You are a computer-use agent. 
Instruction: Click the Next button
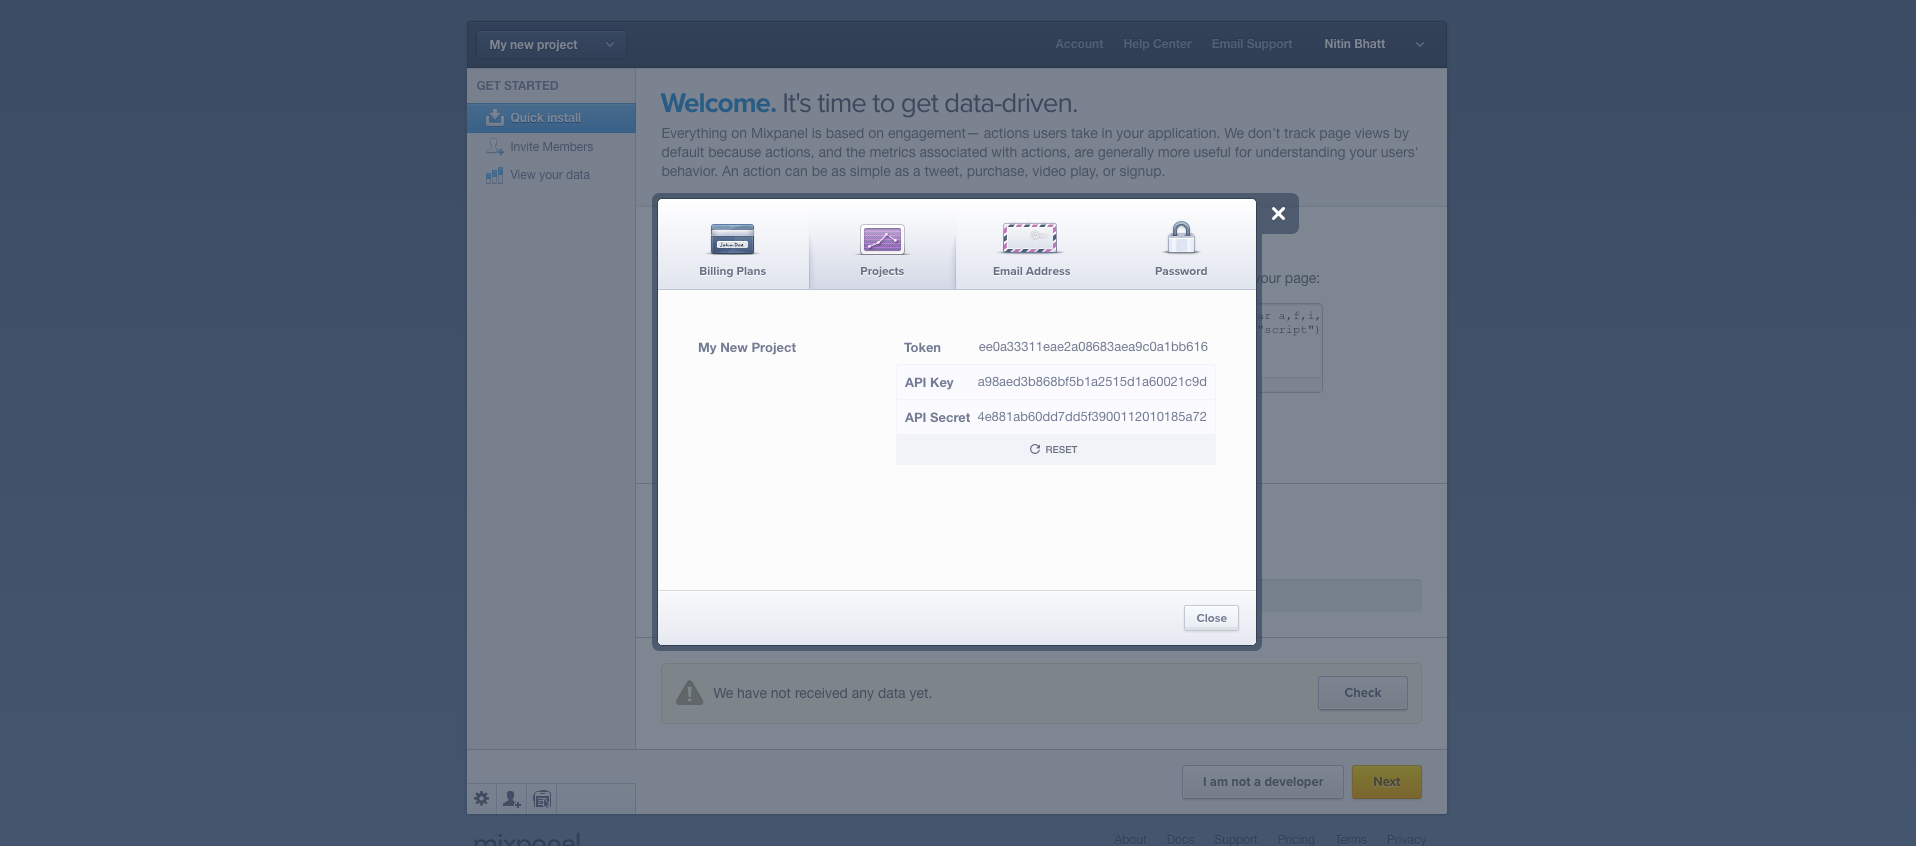coord(1386,782)
